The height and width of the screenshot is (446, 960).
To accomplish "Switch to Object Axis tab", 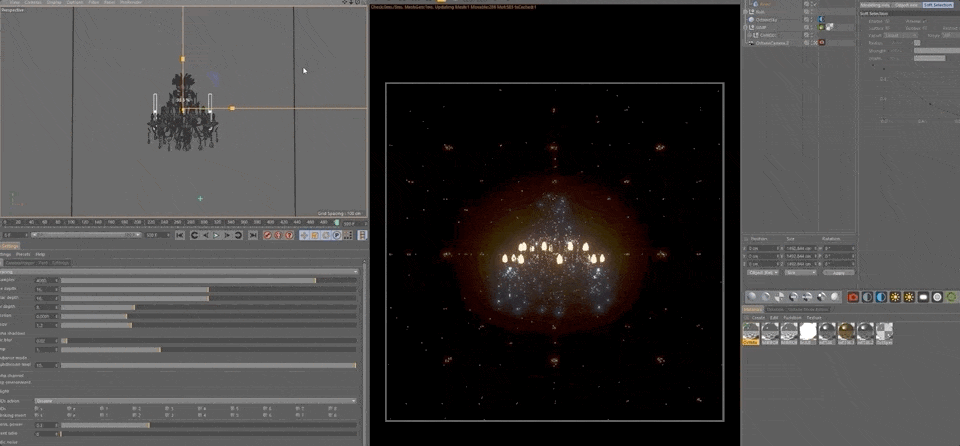I will click(x=907, y=5).
